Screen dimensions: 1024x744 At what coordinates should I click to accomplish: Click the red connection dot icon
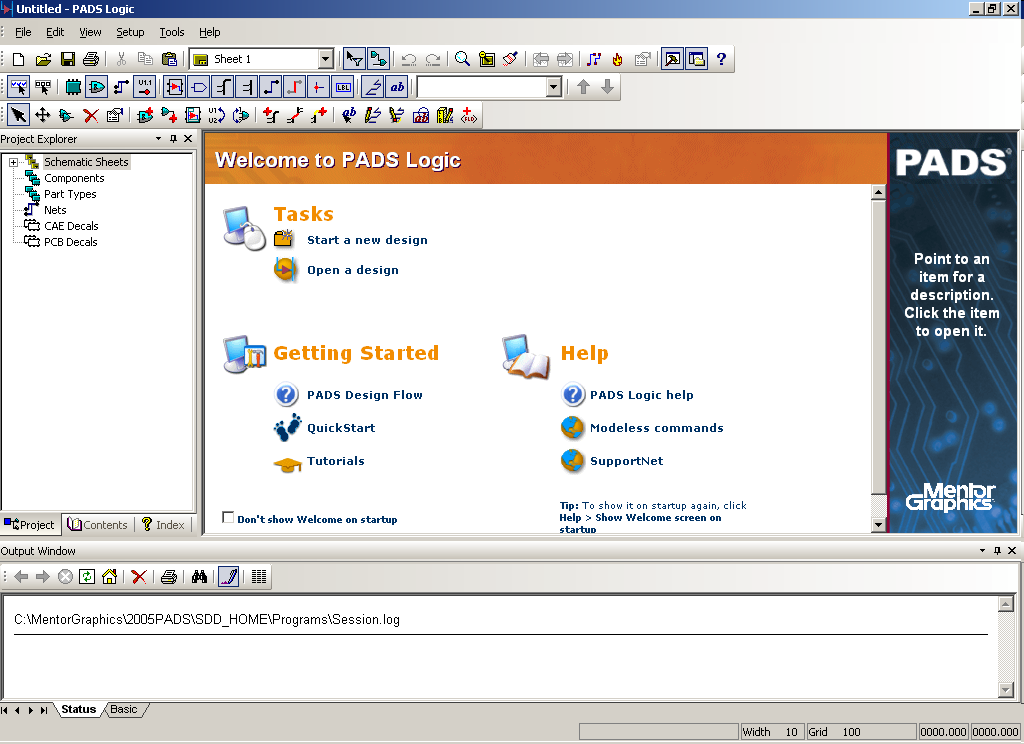click(318, 87)
